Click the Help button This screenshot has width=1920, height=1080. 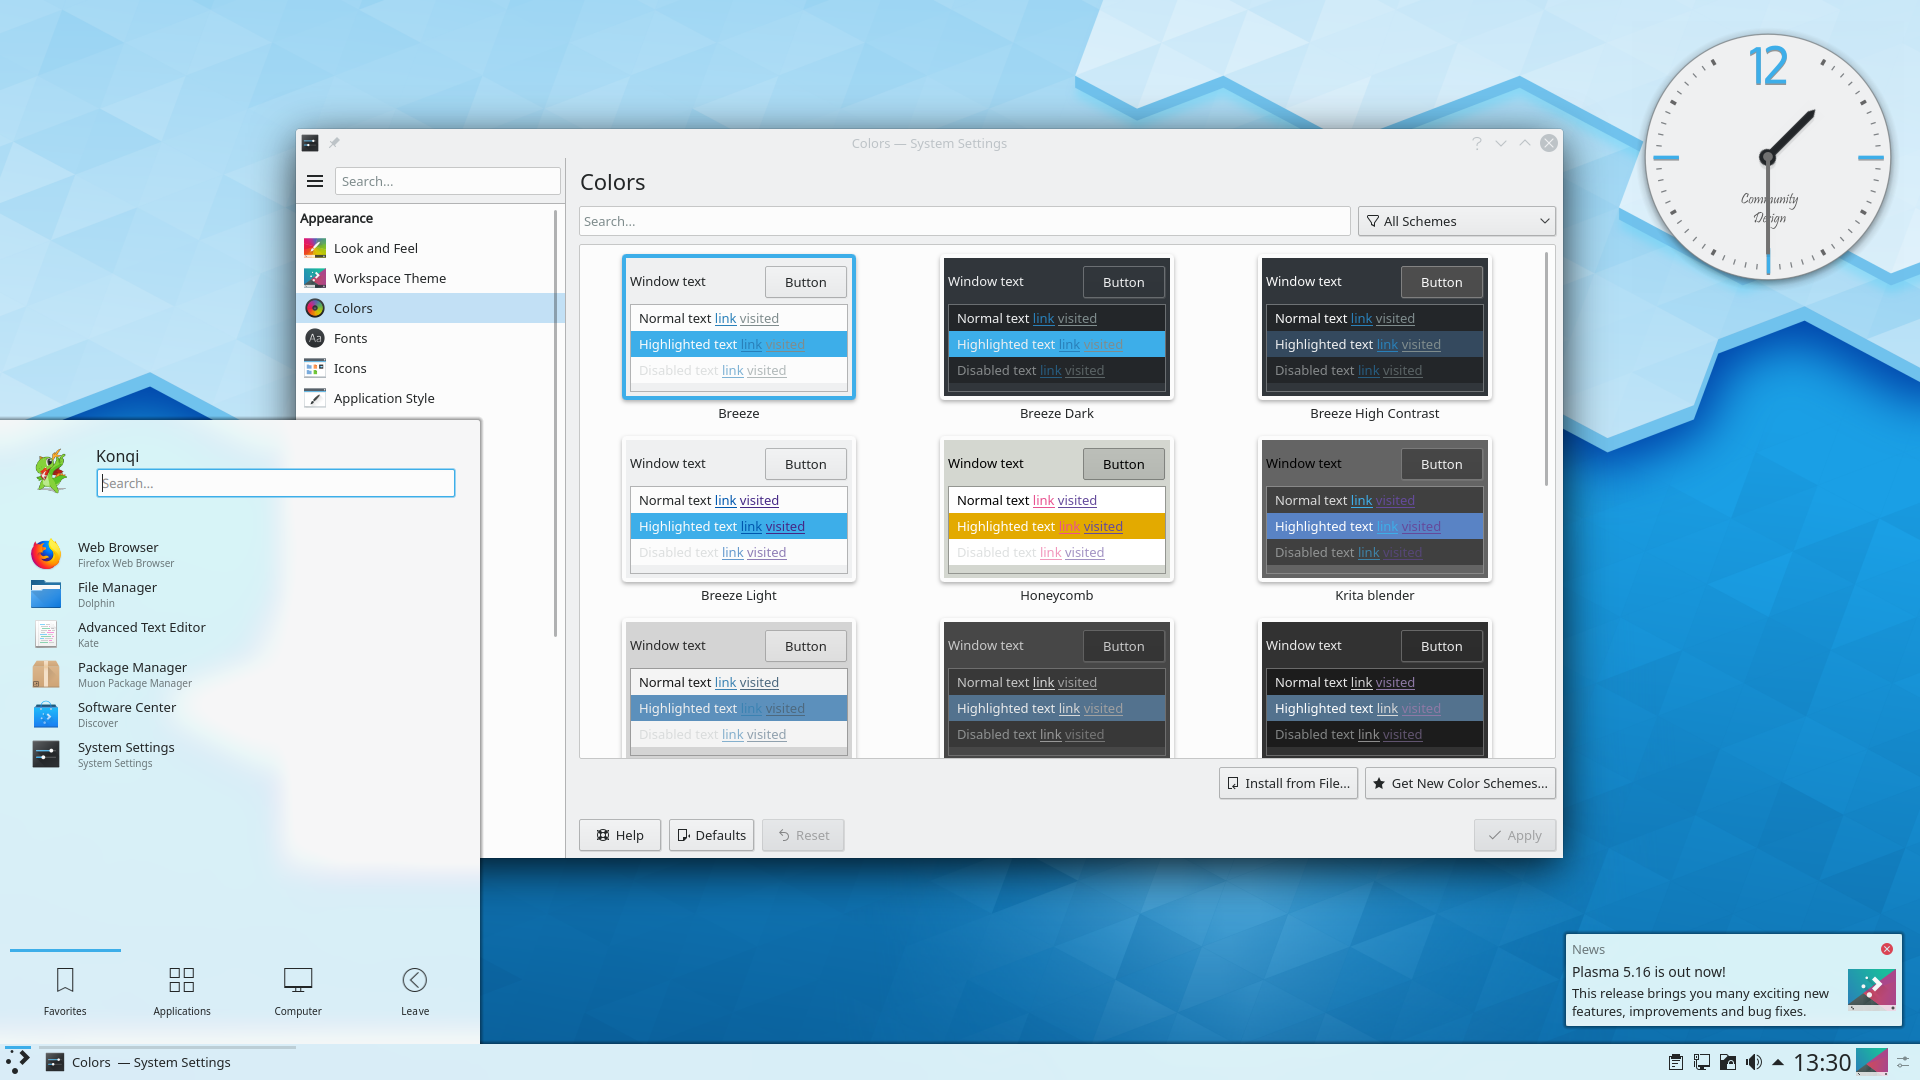pos(620,835)
